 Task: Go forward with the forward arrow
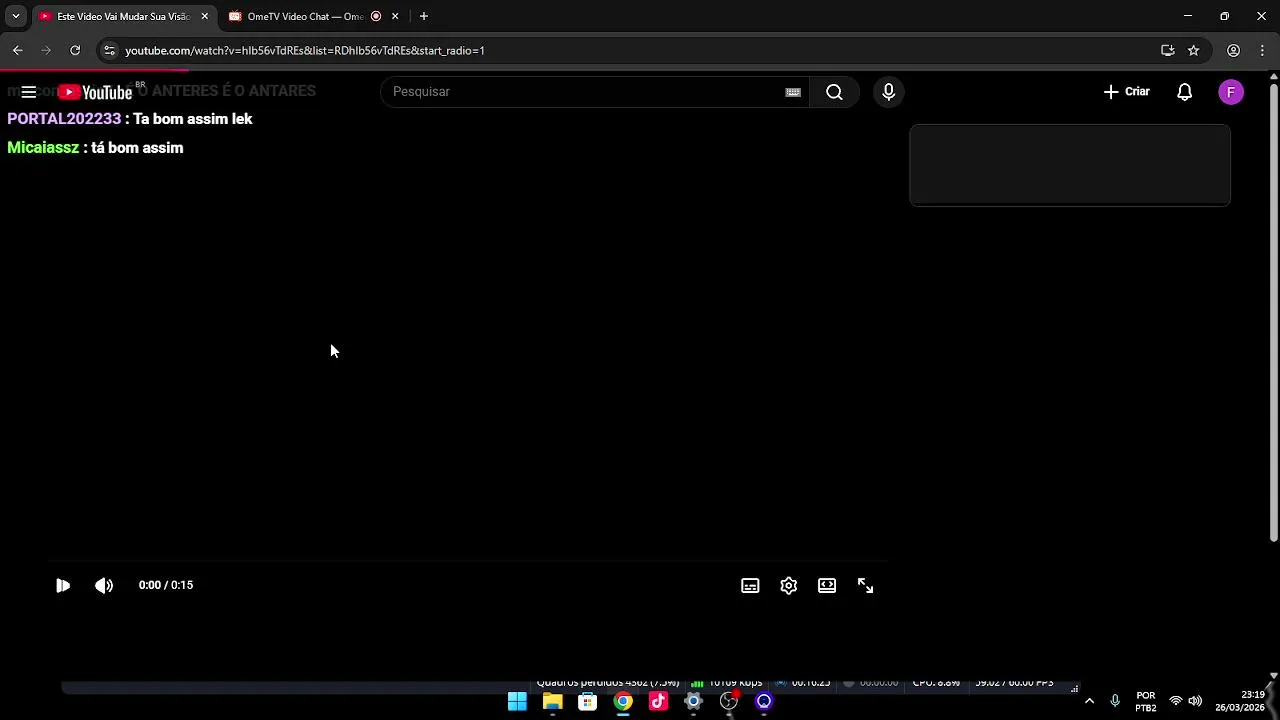click(x=46, y=50)
